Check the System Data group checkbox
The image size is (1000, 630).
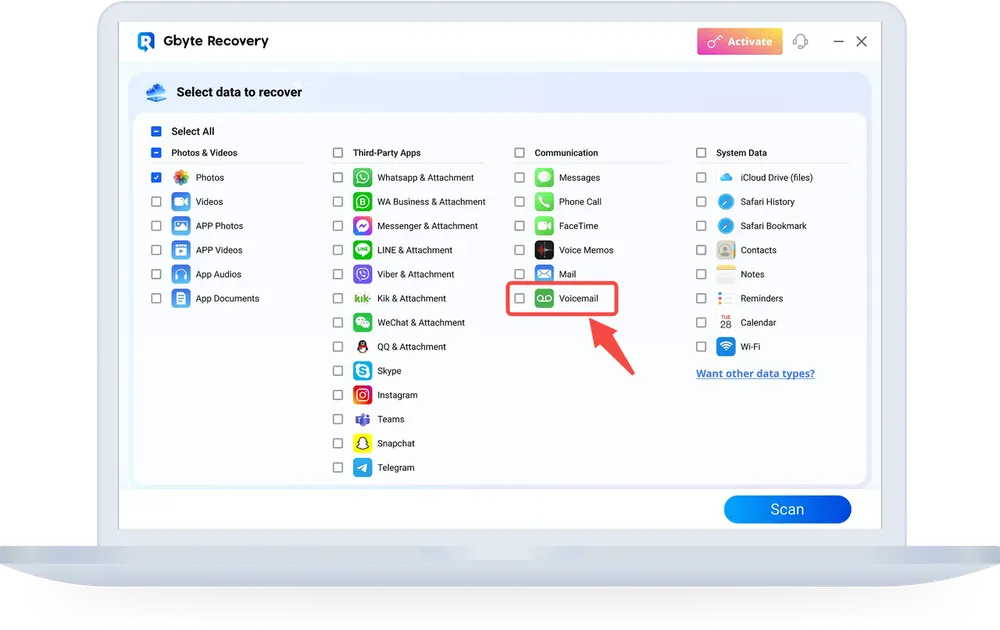tap(702, 153)
